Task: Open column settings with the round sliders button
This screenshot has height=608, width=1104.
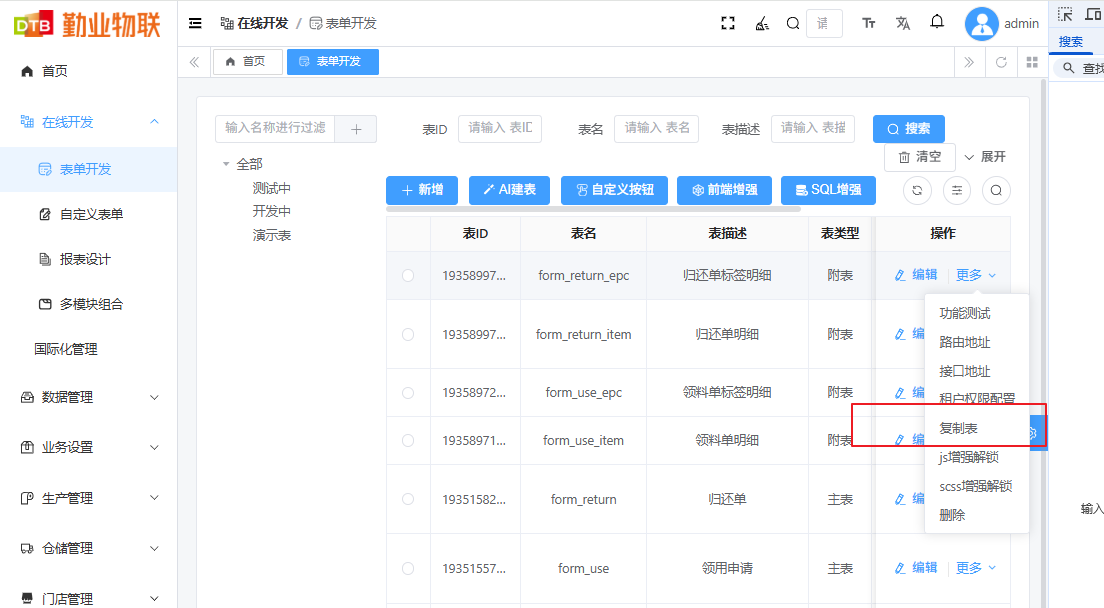Action: [x=957, y=190]
